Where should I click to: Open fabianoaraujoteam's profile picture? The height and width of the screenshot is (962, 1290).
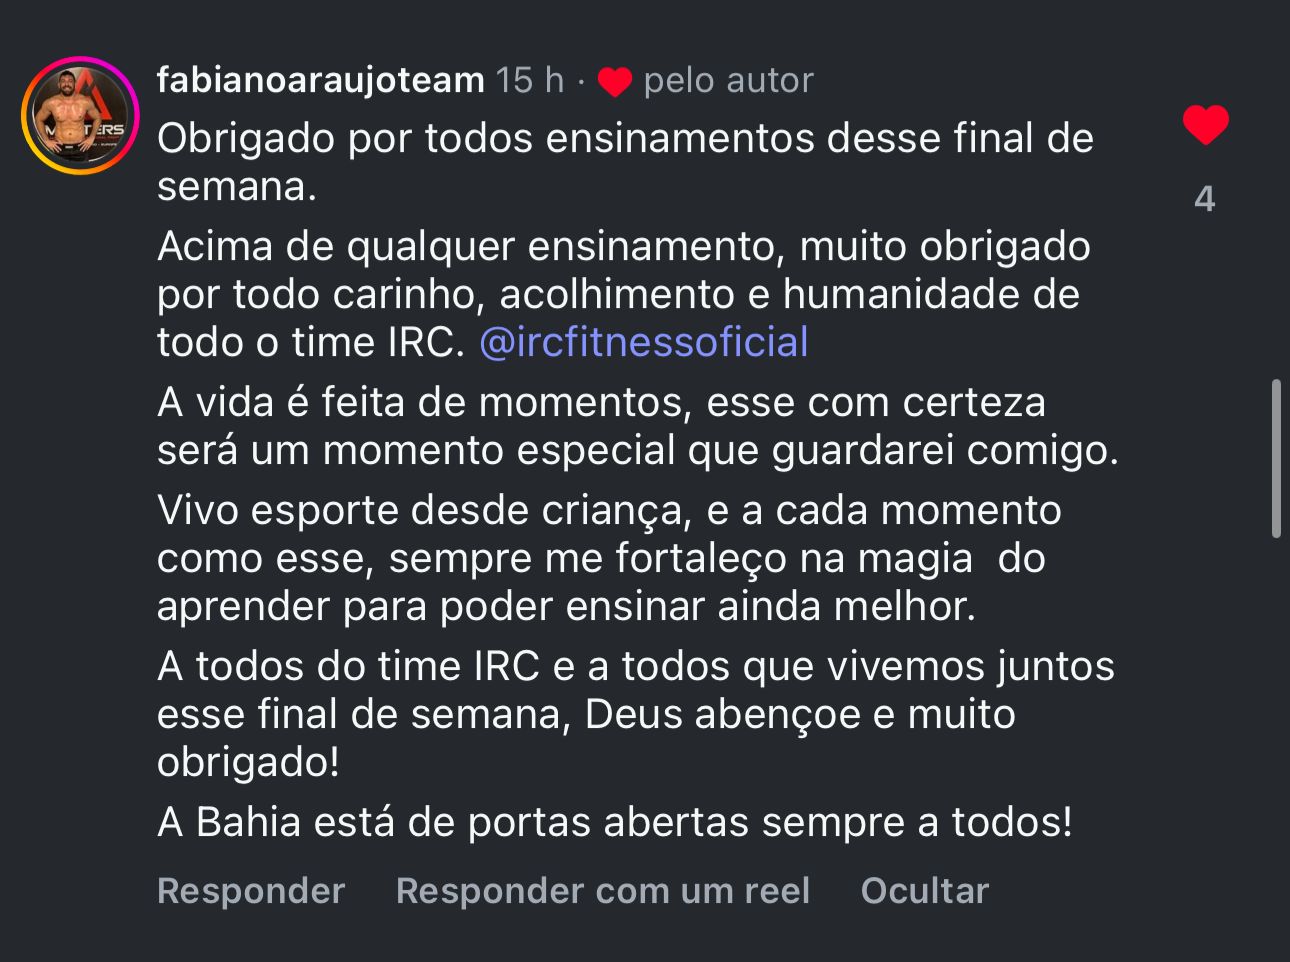[x=80, y=116]
